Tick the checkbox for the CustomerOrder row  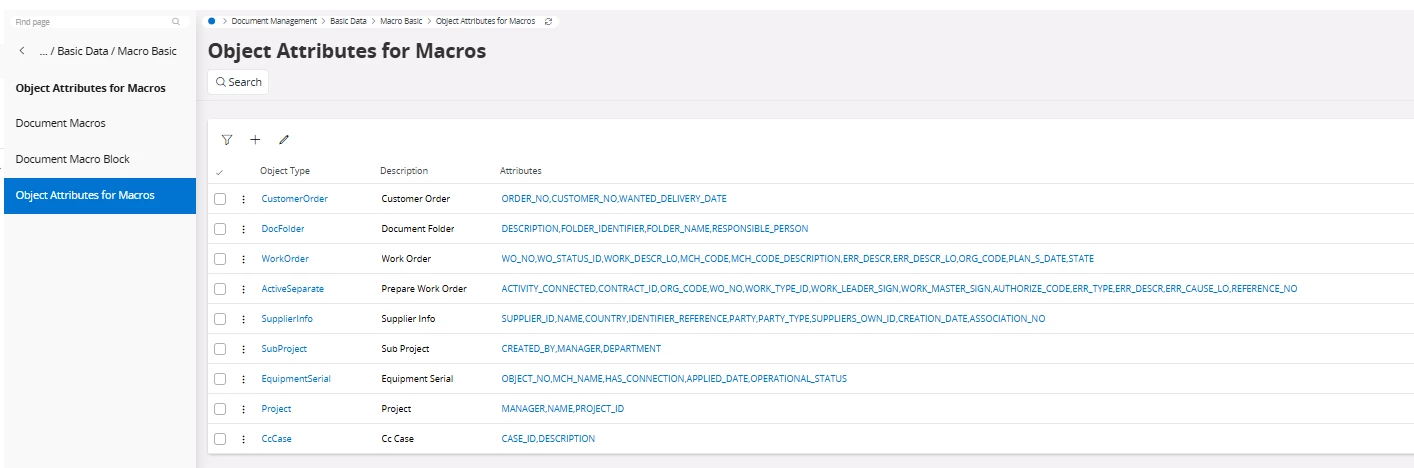[x=220, y=199]
